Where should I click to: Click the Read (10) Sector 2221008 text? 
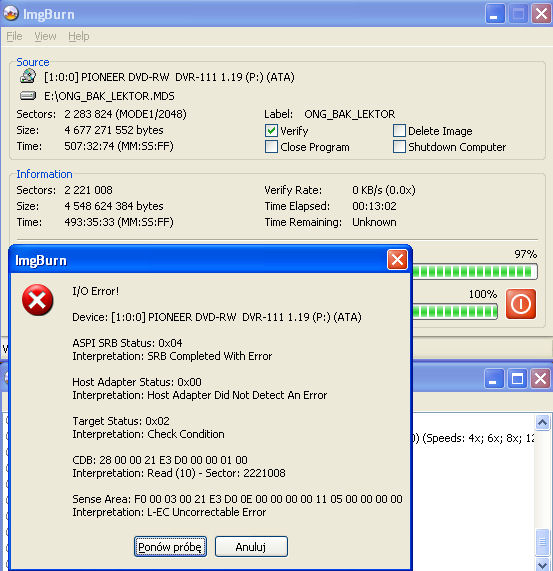216,473
